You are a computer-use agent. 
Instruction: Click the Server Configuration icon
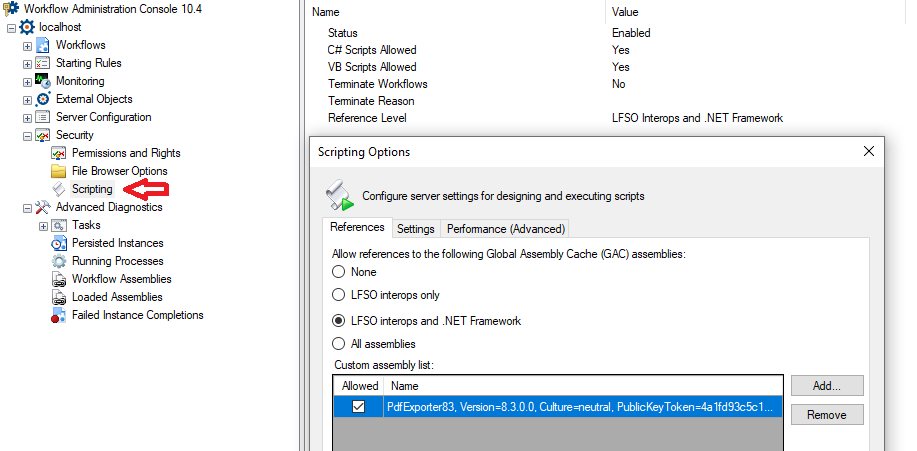coord(43,117)
